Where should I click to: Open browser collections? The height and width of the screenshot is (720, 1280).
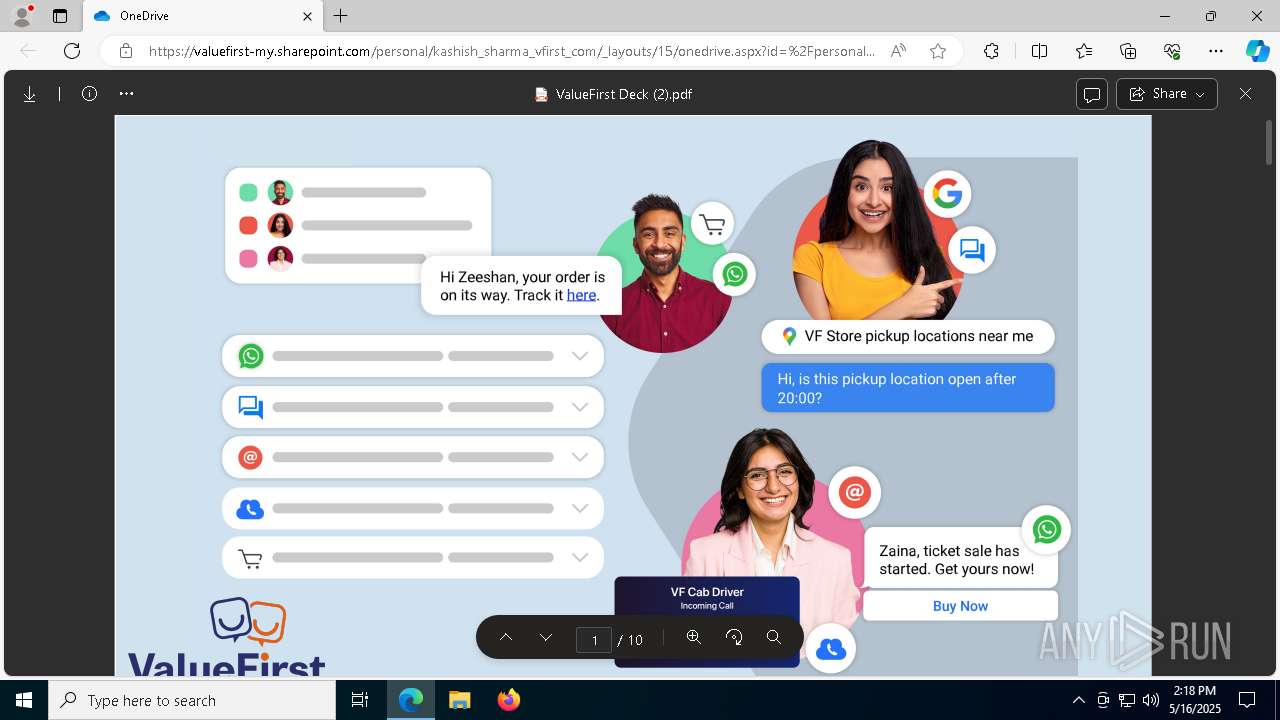click(1128, 51)
